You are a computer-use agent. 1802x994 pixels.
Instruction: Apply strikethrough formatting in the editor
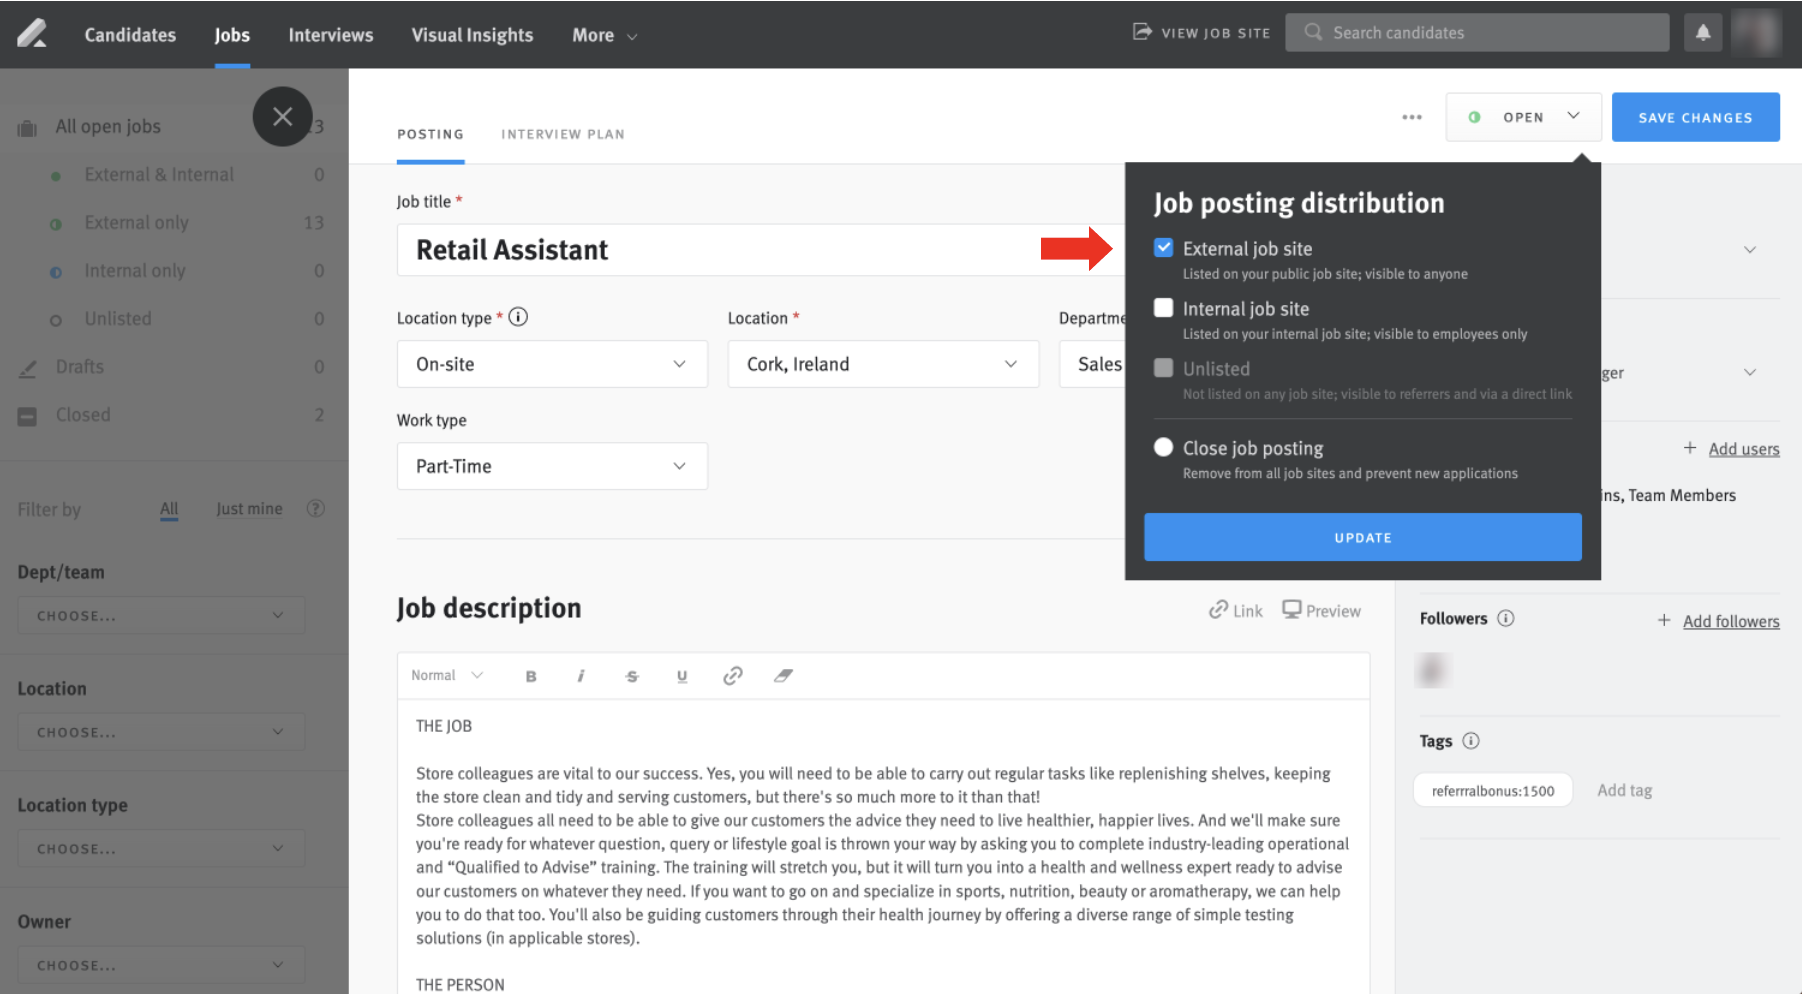632,675
